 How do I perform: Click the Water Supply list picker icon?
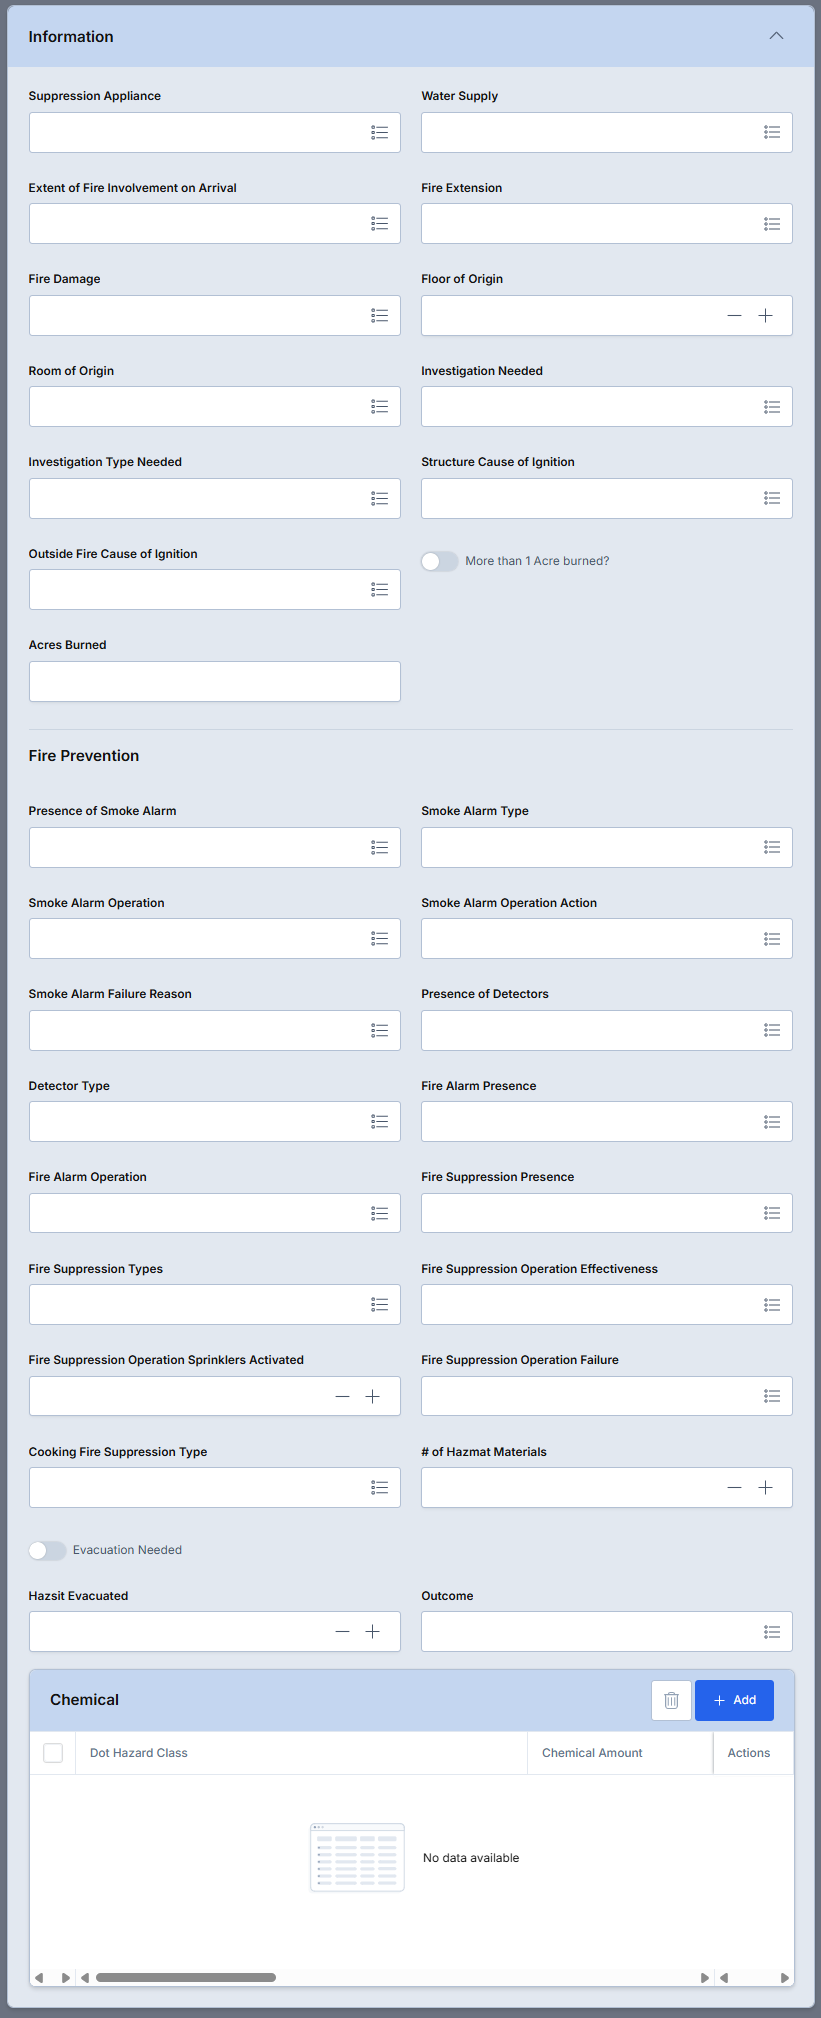pyautogui.click(x=772, y=132)
